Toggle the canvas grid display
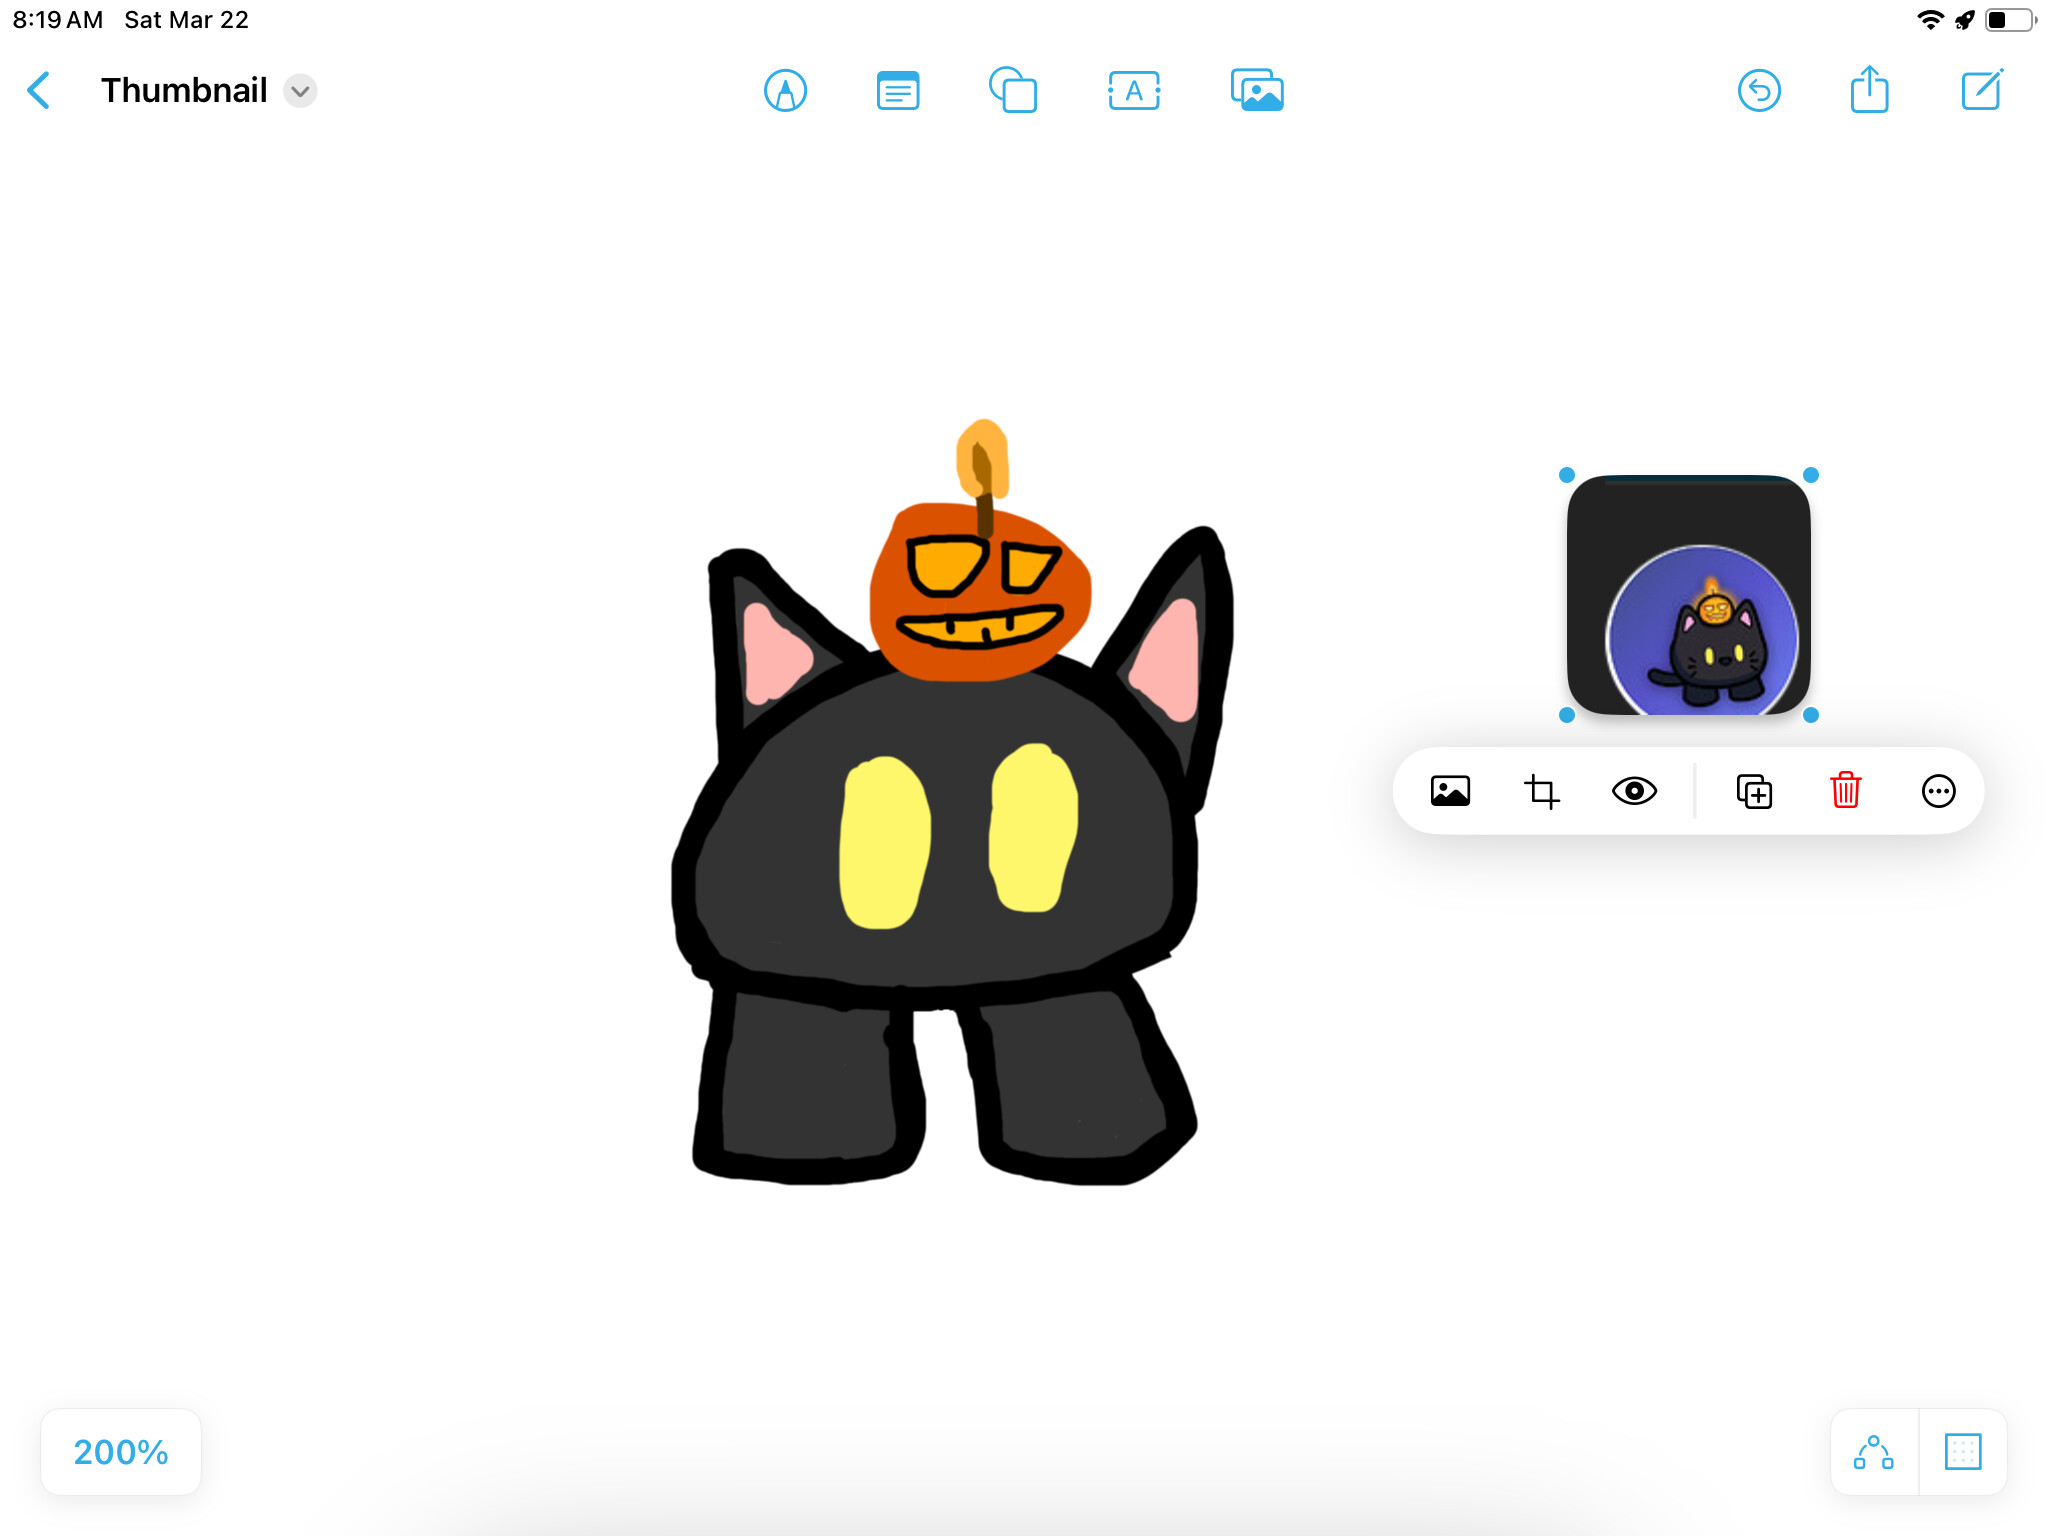The height and width of the screenshot is (1536, 2048). click(x=1962, y=1452)
